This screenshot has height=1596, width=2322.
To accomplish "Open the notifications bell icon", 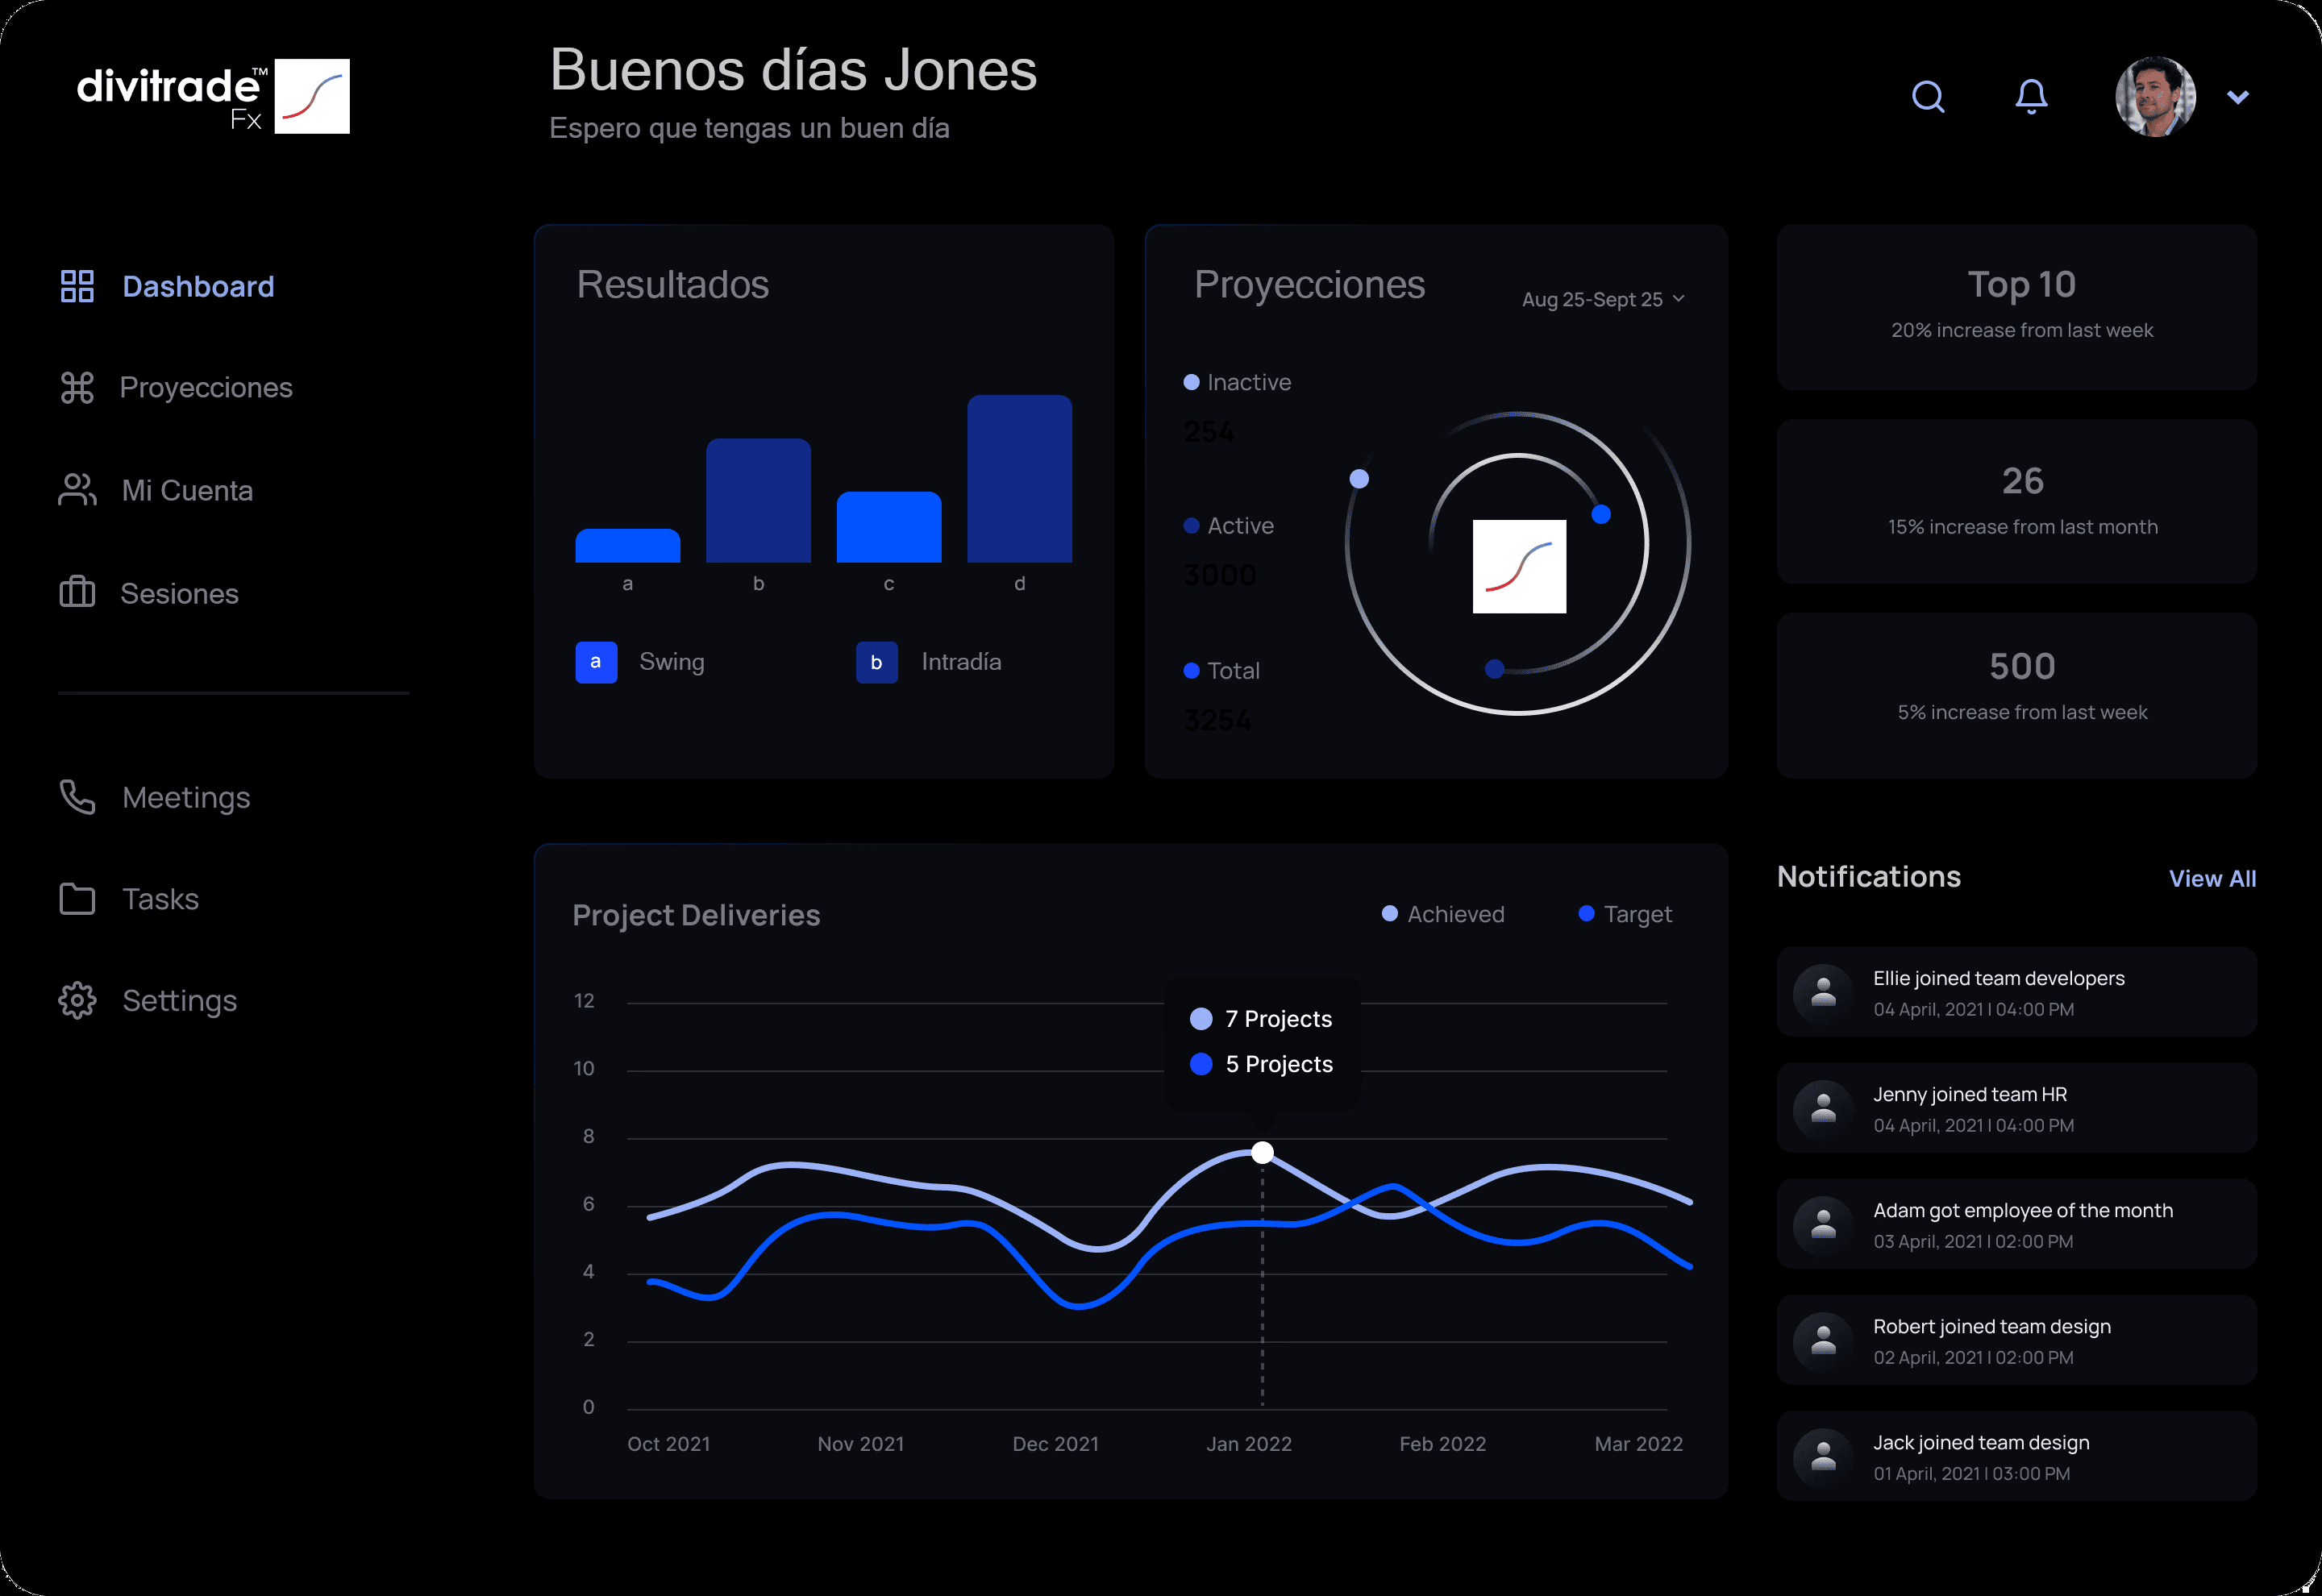I will point(2031,97).
